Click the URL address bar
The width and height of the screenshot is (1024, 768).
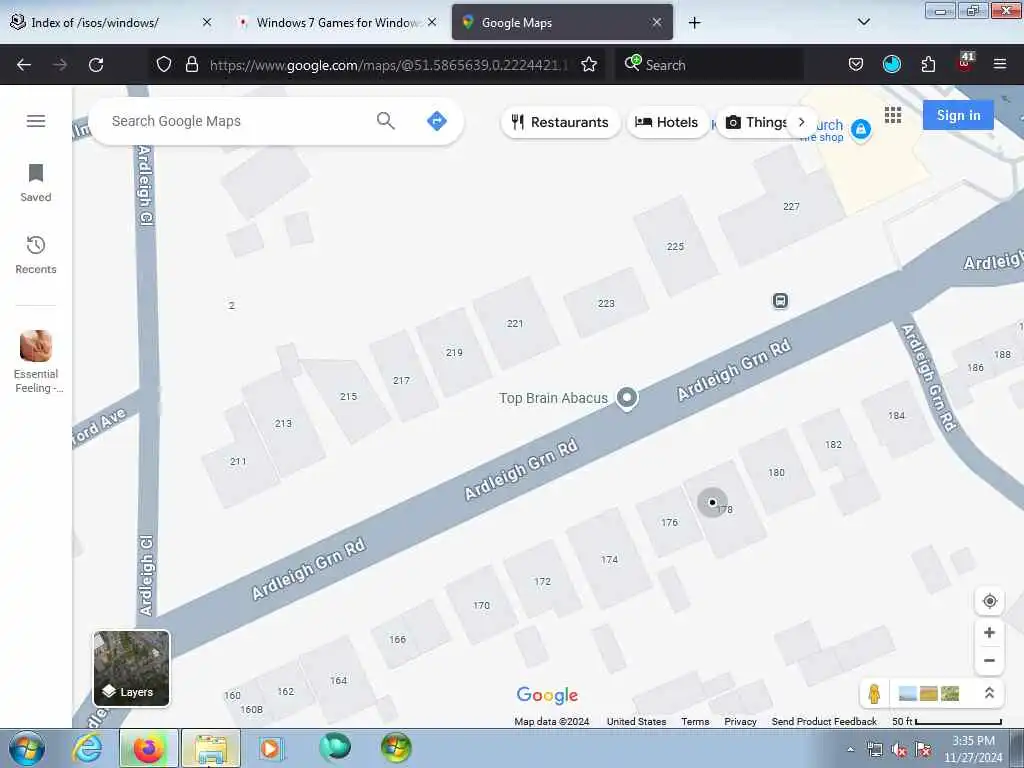389,65
